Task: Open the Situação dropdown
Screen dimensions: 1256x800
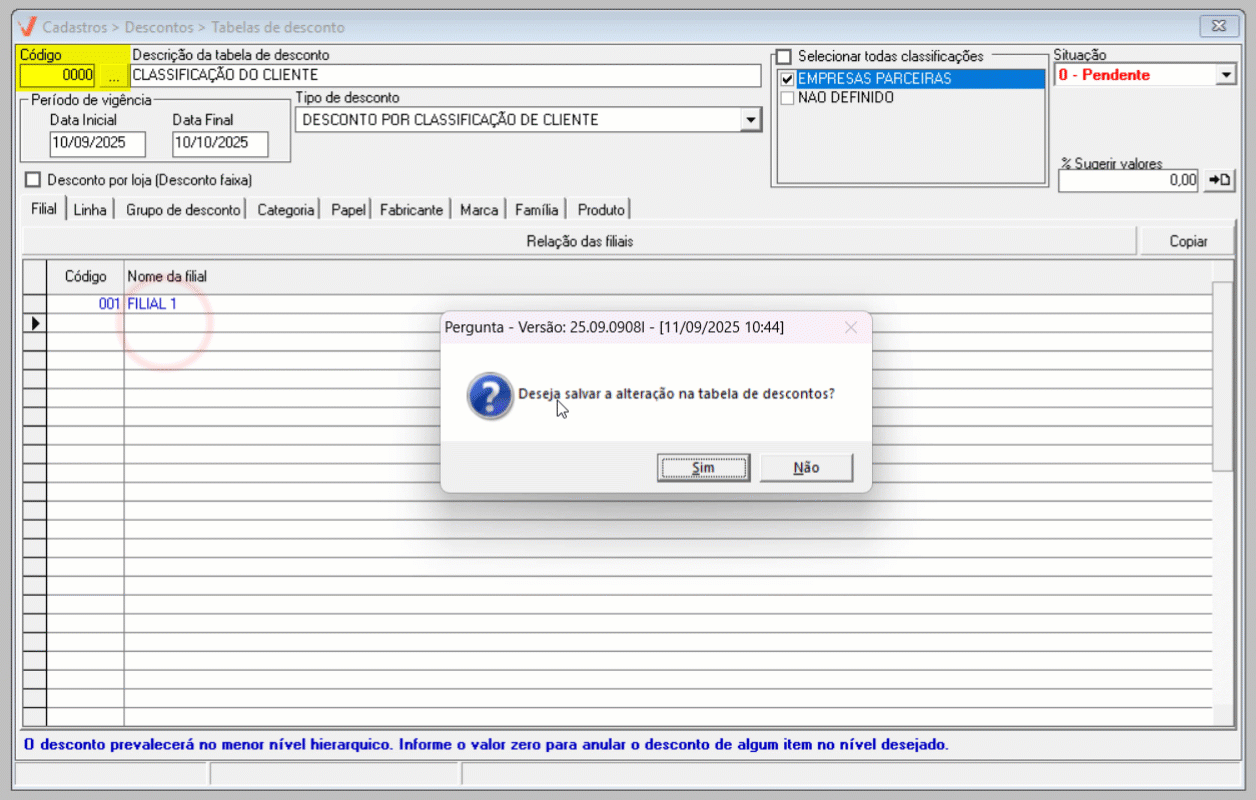Action: tap(1227, 75)
